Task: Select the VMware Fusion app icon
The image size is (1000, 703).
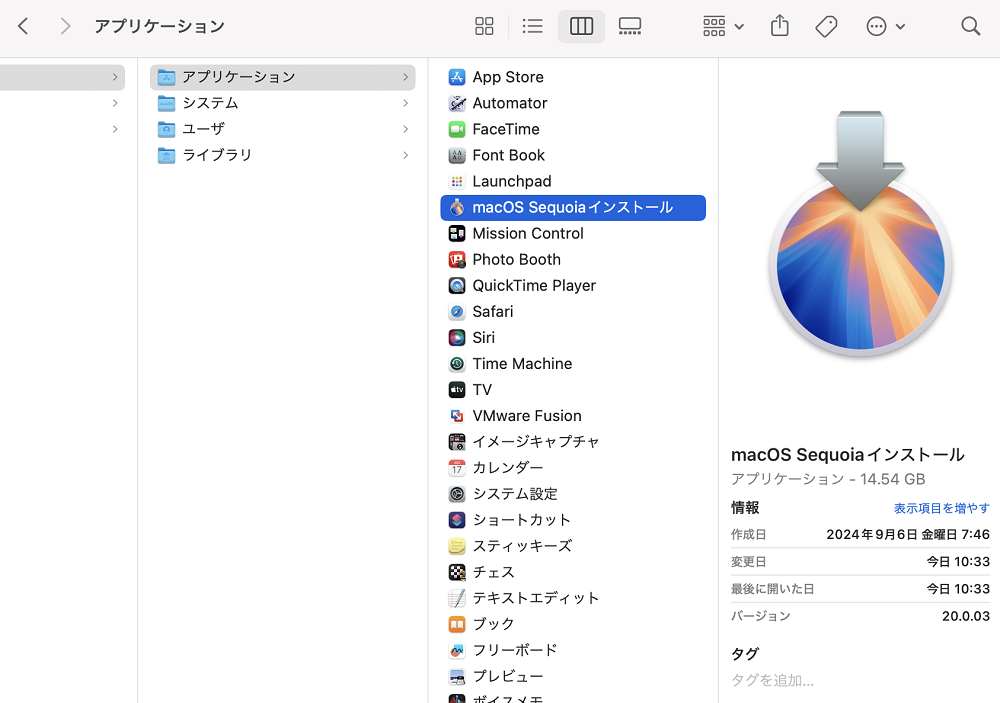Action: pyautogui.click(x=457, y=416)
